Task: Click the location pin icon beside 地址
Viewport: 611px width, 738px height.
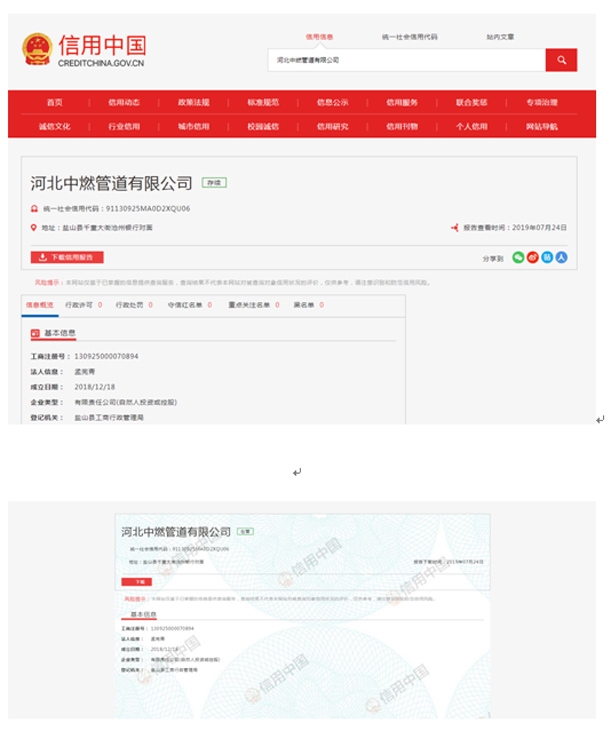Action: [34, 228]
